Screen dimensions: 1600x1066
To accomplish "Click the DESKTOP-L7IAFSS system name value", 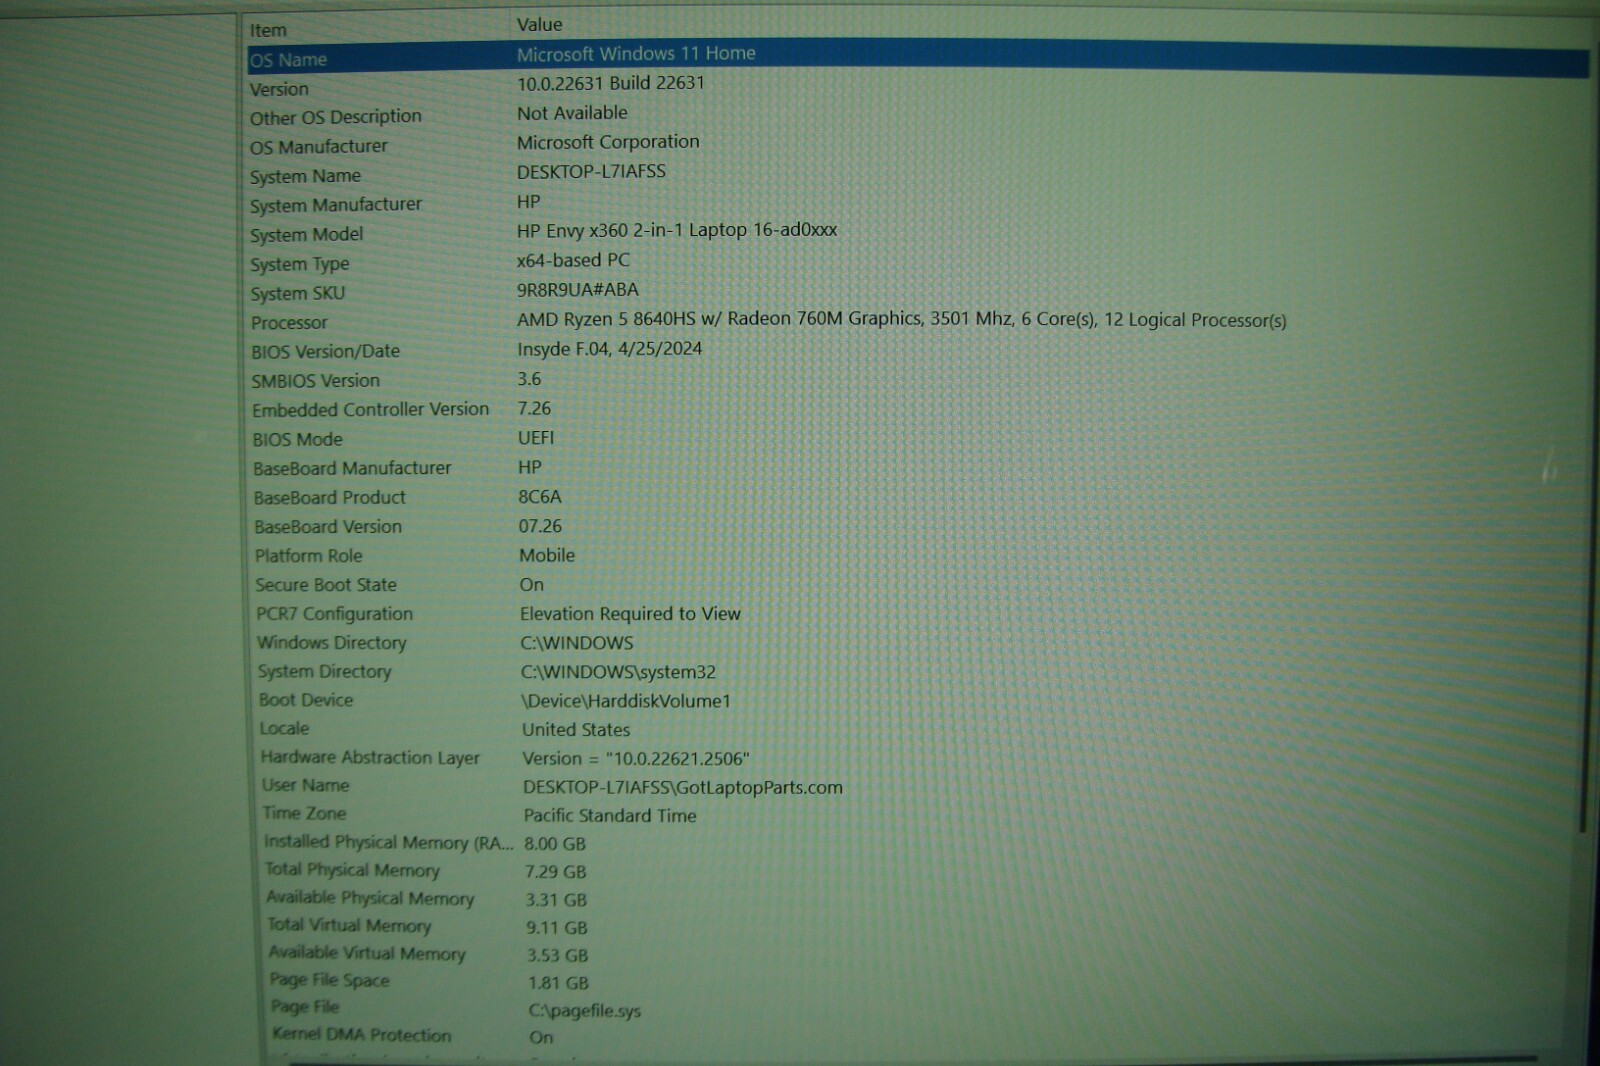I will click(591, 171).
